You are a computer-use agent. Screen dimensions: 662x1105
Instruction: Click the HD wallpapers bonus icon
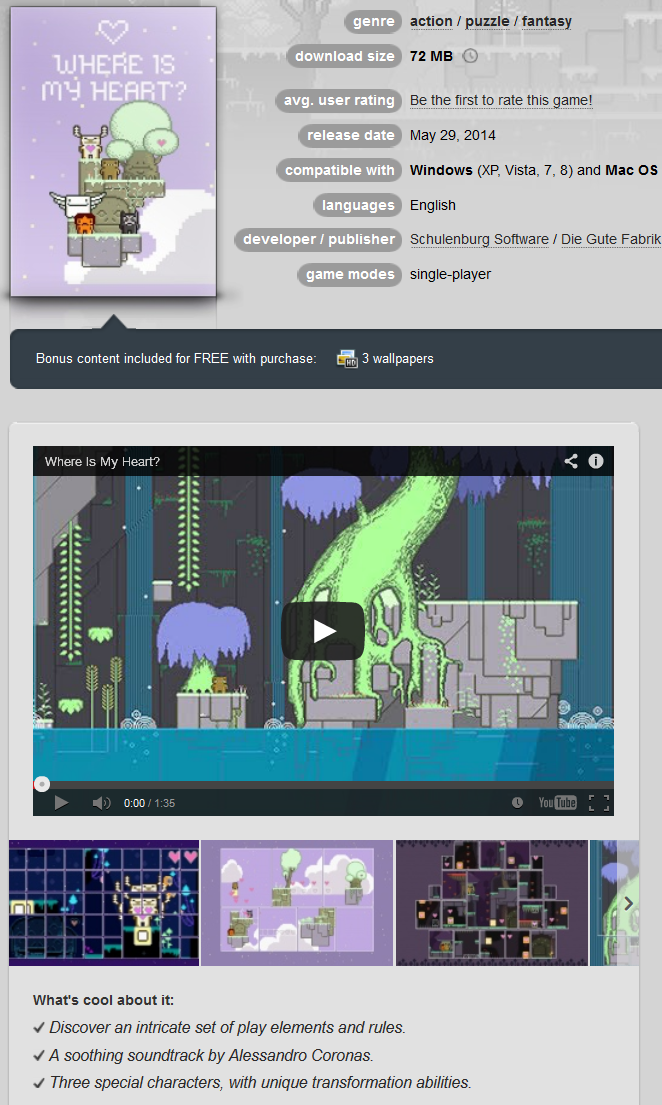[x=347, y=359]
